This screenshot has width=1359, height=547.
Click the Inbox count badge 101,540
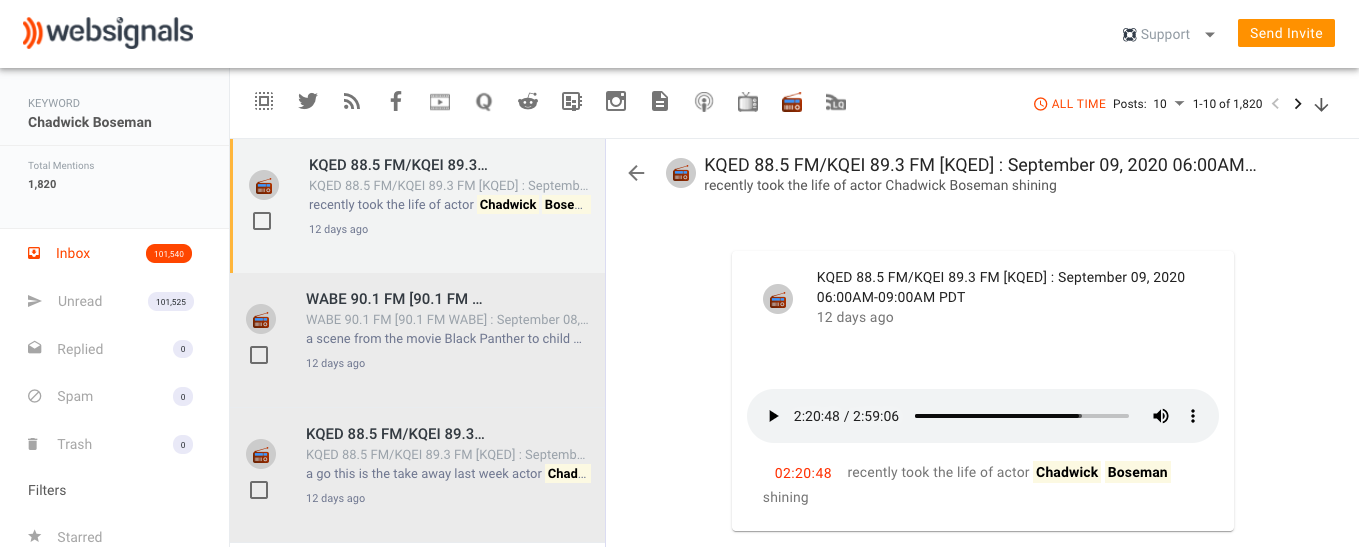(169, 254)
